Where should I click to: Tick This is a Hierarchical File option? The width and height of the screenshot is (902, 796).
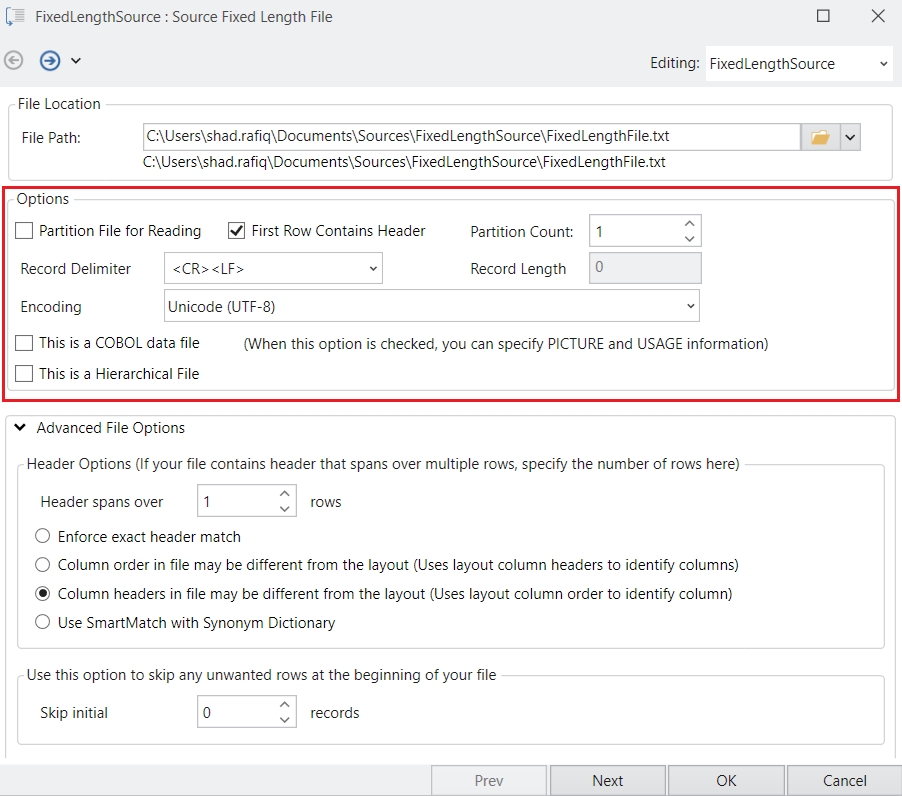pyautogui.click(x=25, y=374)
